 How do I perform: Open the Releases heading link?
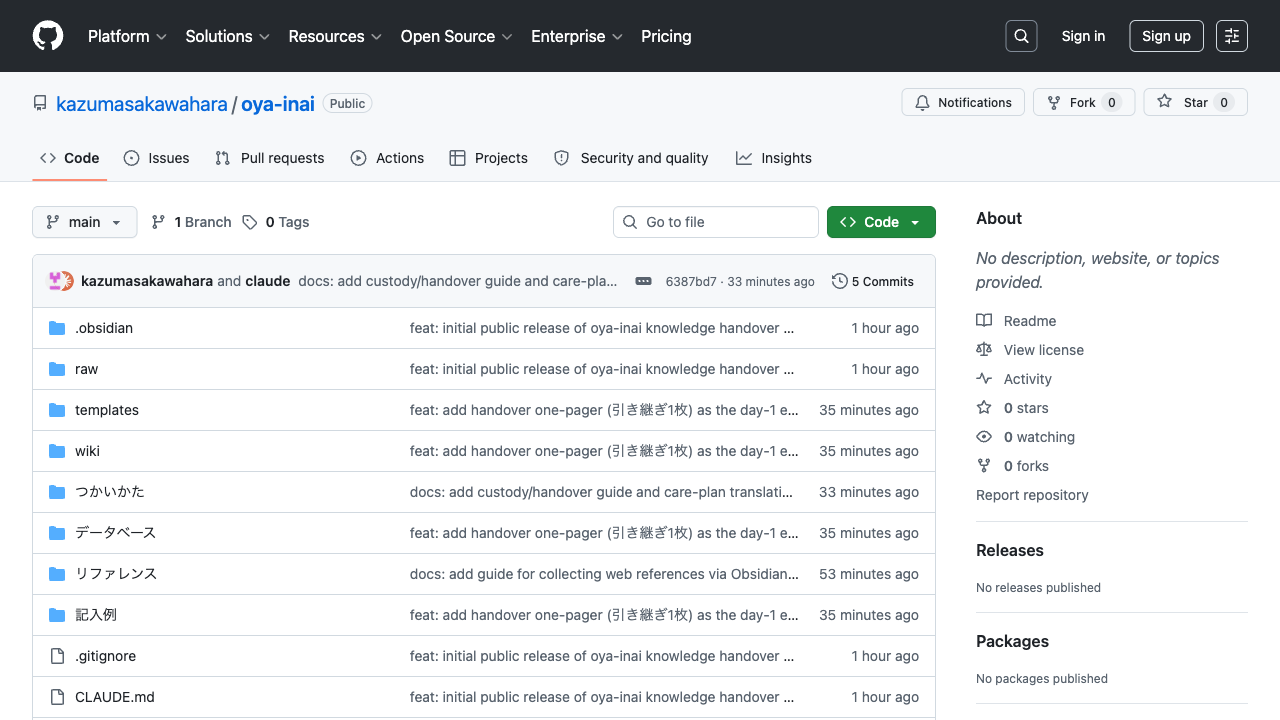(1010, 550)
